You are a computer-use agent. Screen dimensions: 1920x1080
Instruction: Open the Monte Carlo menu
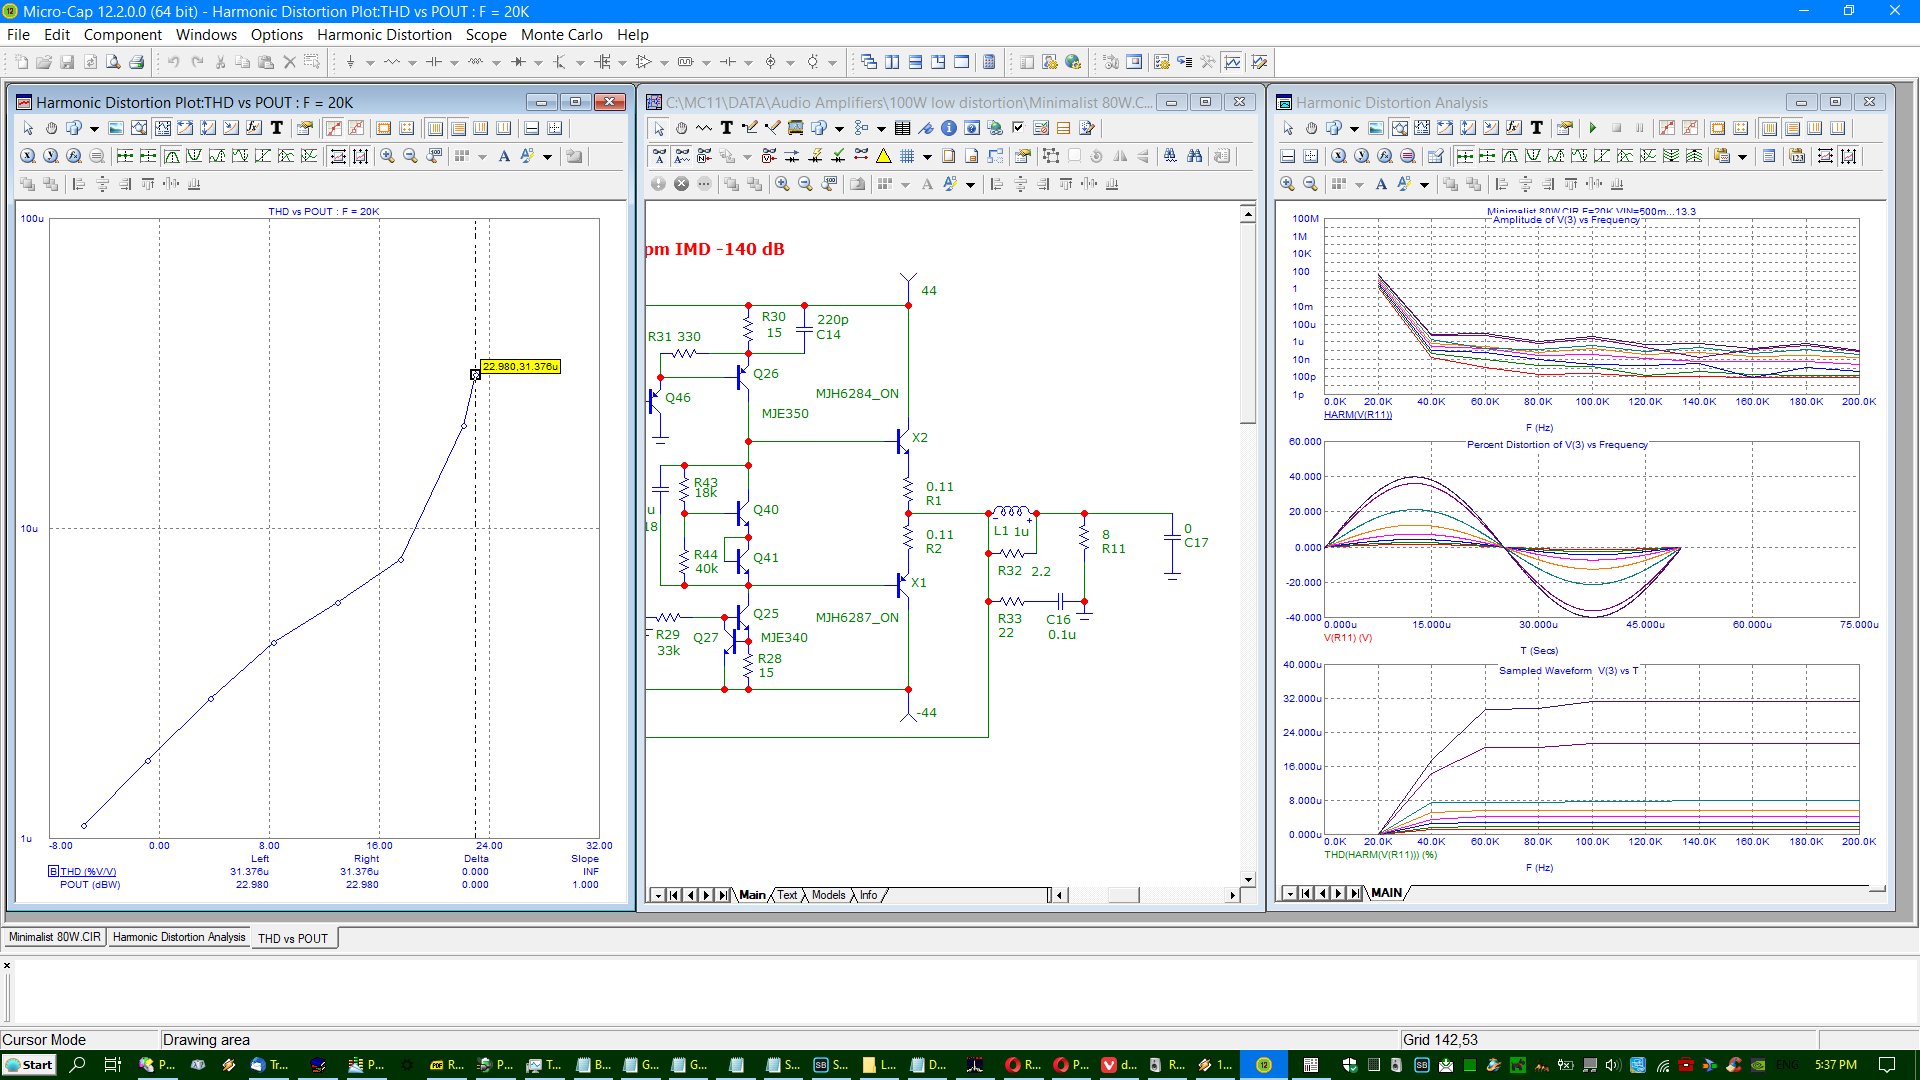point(553,33)
